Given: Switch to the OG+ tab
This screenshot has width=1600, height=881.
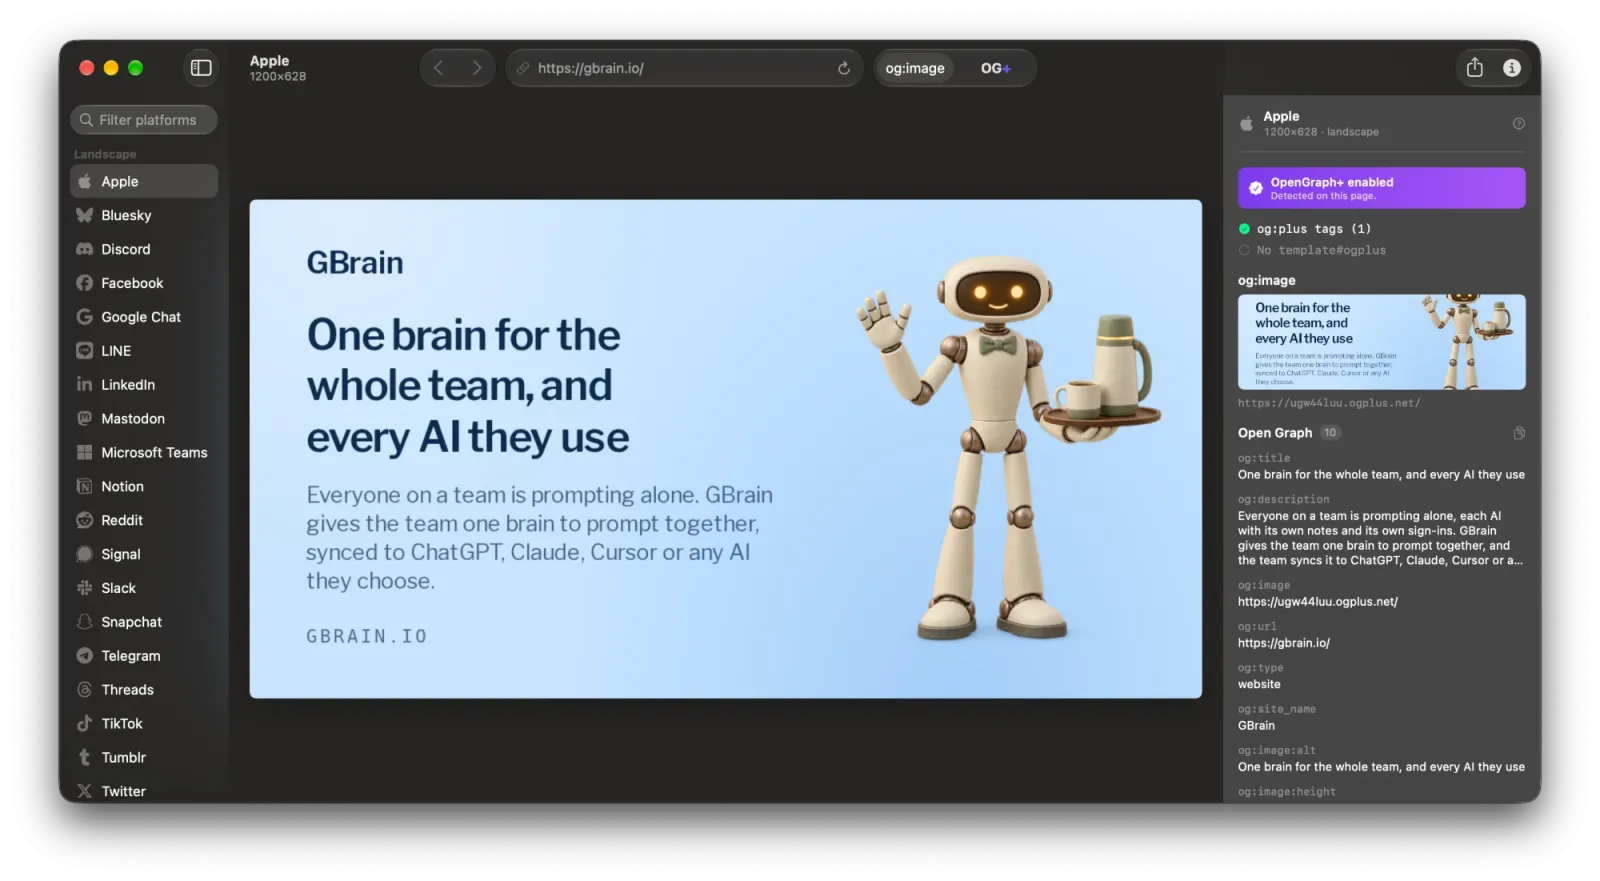Looking at the screenshot, I should click(x=995, y=68).
